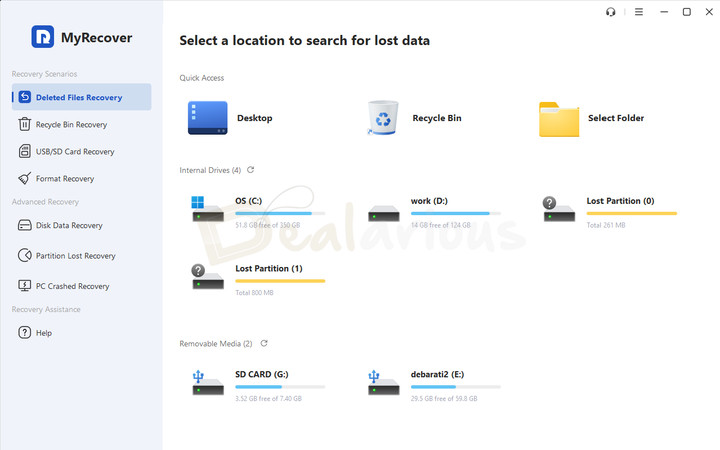Click the work (D:) drive icon
Viewport: 720px width, 450px height.
pos(383,213)
